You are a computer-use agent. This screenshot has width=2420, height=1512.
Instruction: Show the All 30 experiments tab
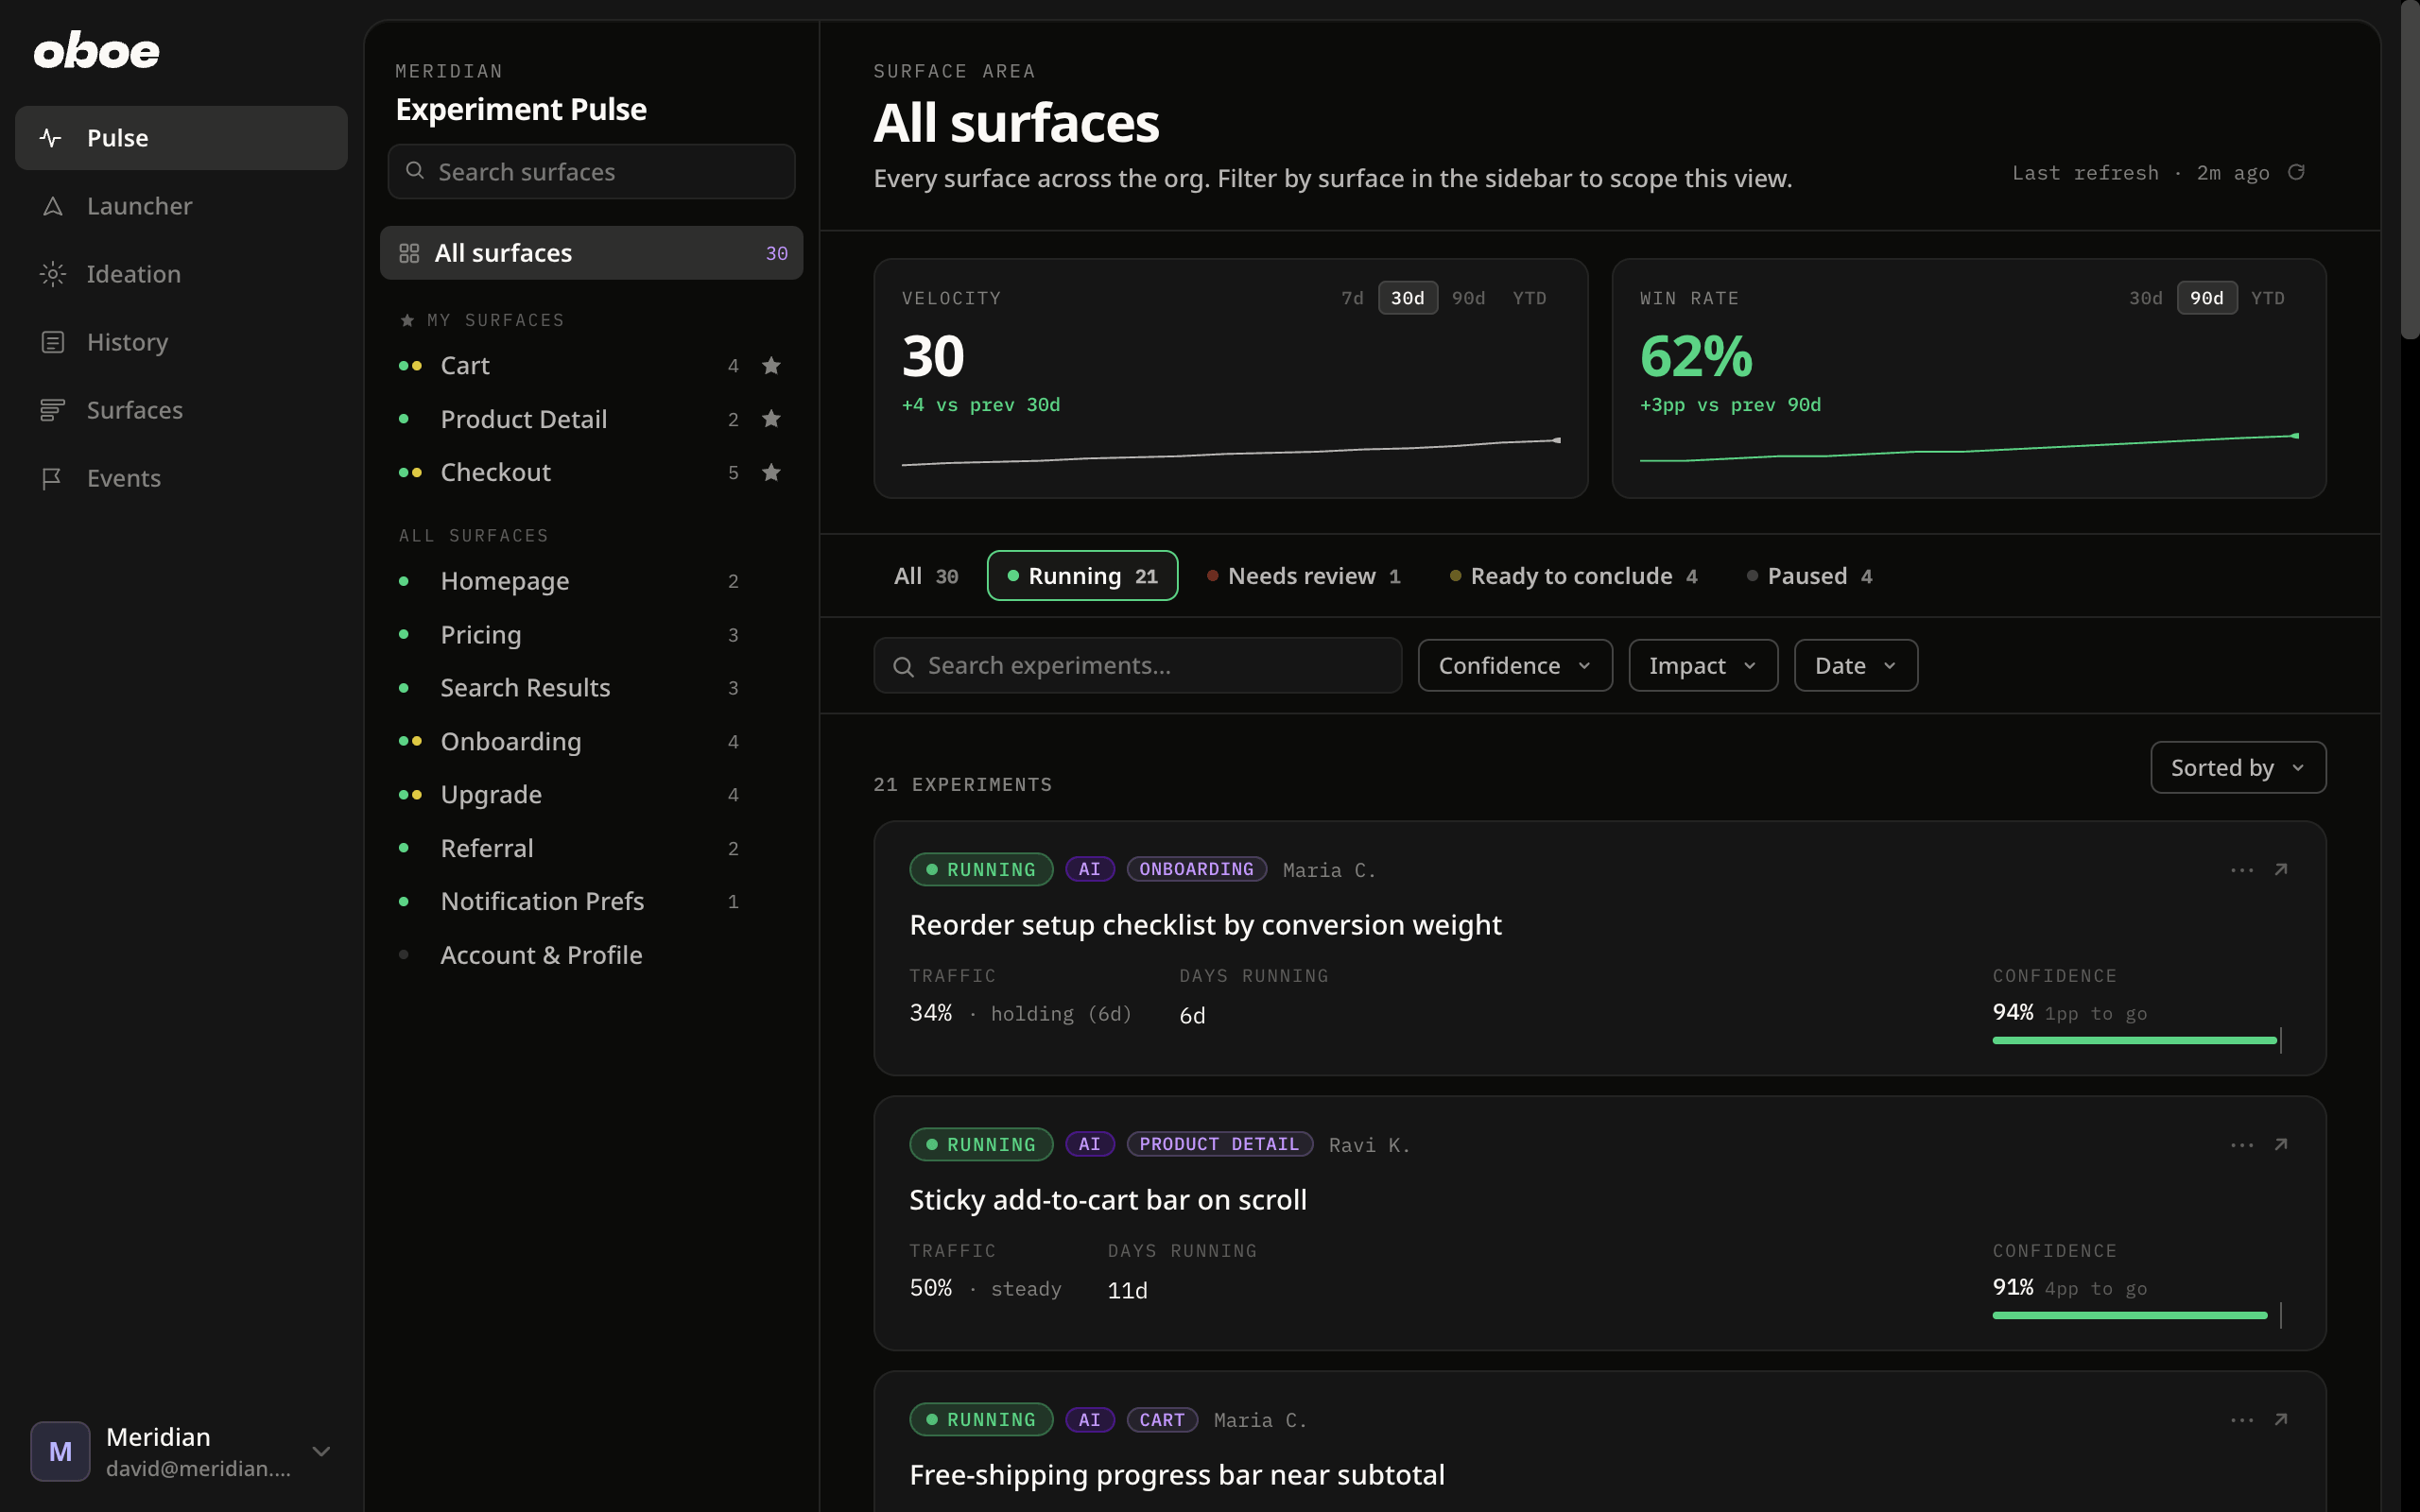click(x=926, y=576)
